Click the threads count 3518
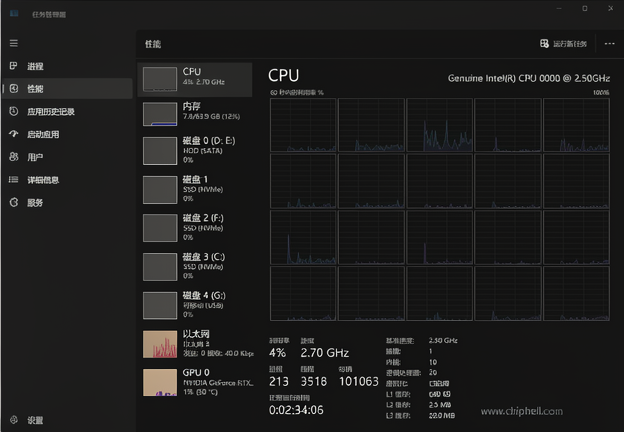This screenshot has height=432, width=624. (x=314, y=381)
